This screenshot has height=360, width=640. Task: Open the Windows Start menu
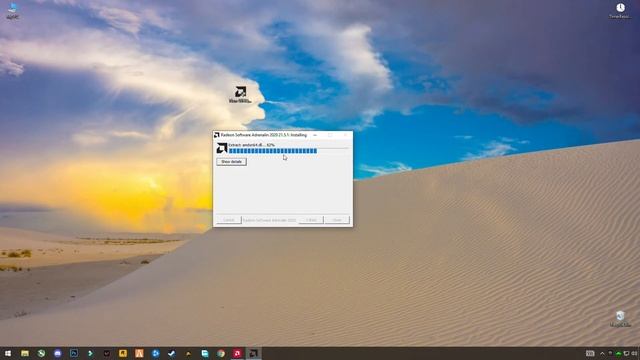tap(8, 353)
